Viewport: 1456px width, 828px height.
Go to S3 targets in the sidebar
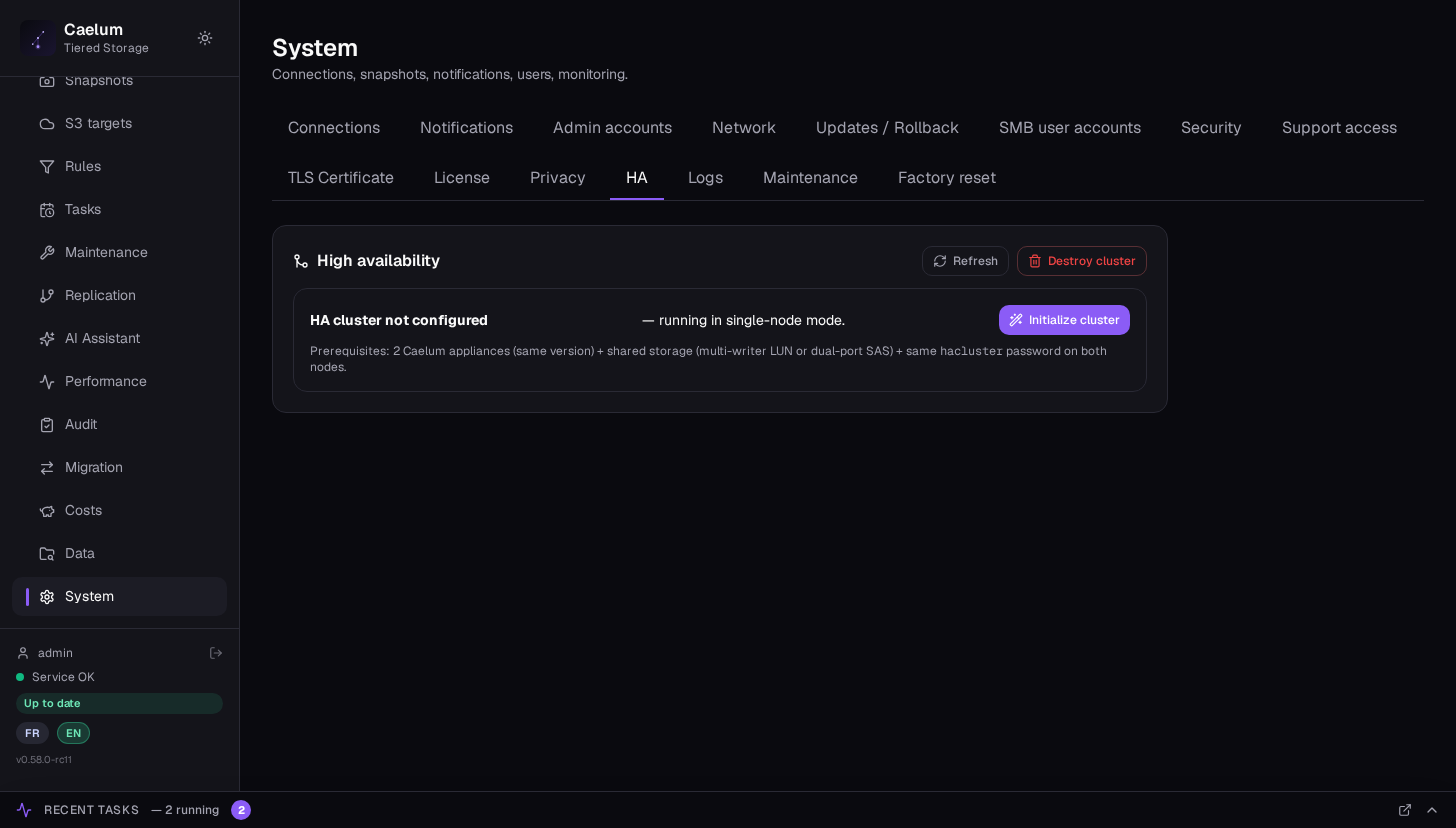tap(119, 124)
